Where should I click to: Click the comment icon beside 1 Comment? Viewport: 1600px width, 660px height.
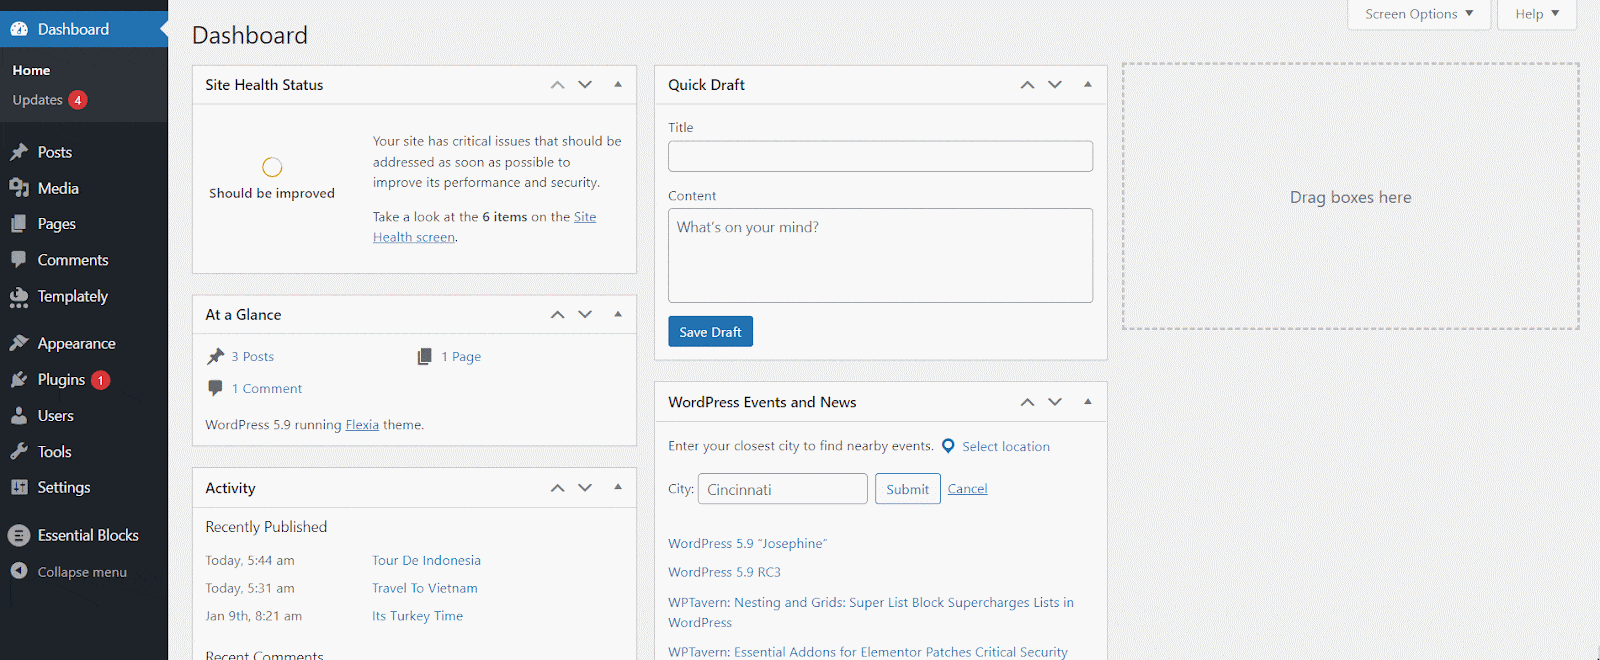[x=215, y=388]
